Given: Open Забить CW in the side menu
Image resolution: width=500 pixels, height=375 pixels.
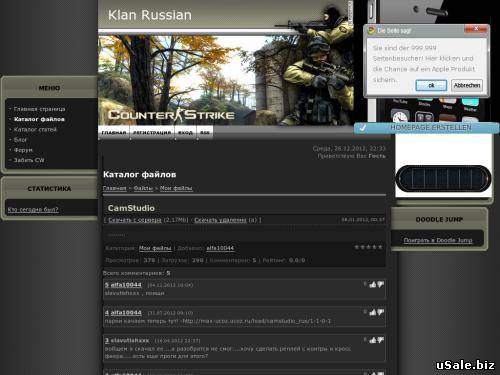Looking at the screenshot, I should coord(29,160).
